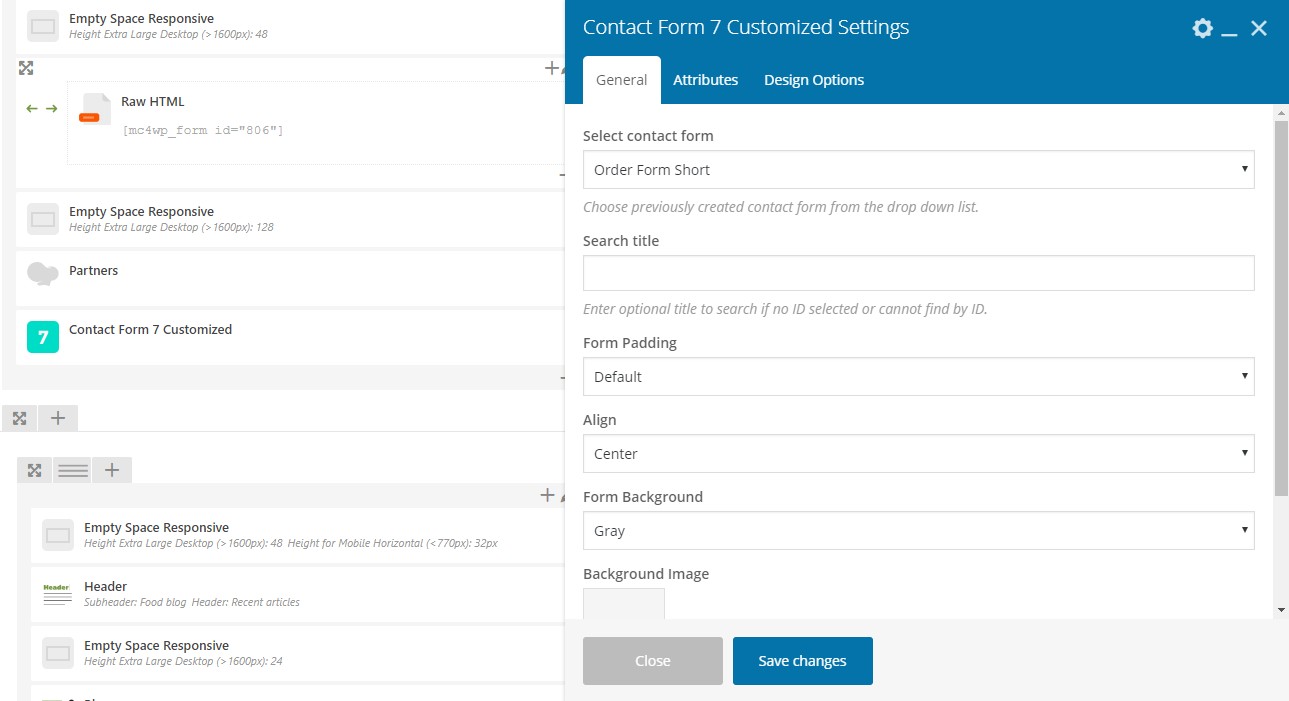Click plus button next to row layout icon
The height and width of the screenshot is (701, 1289).
(x=112, y=470)
